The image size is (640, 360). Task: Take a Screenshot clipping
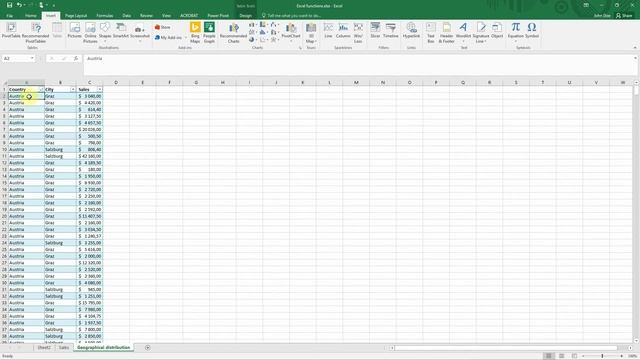pyautogui.click(x=140, y=32)
